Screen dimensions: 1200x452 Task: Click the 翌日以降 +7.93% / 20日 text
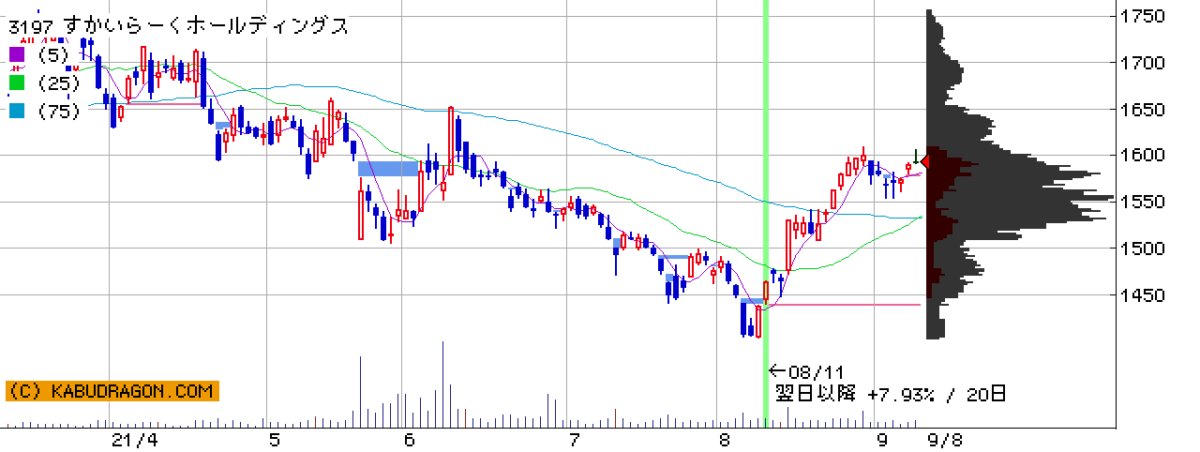click(889, 393)
